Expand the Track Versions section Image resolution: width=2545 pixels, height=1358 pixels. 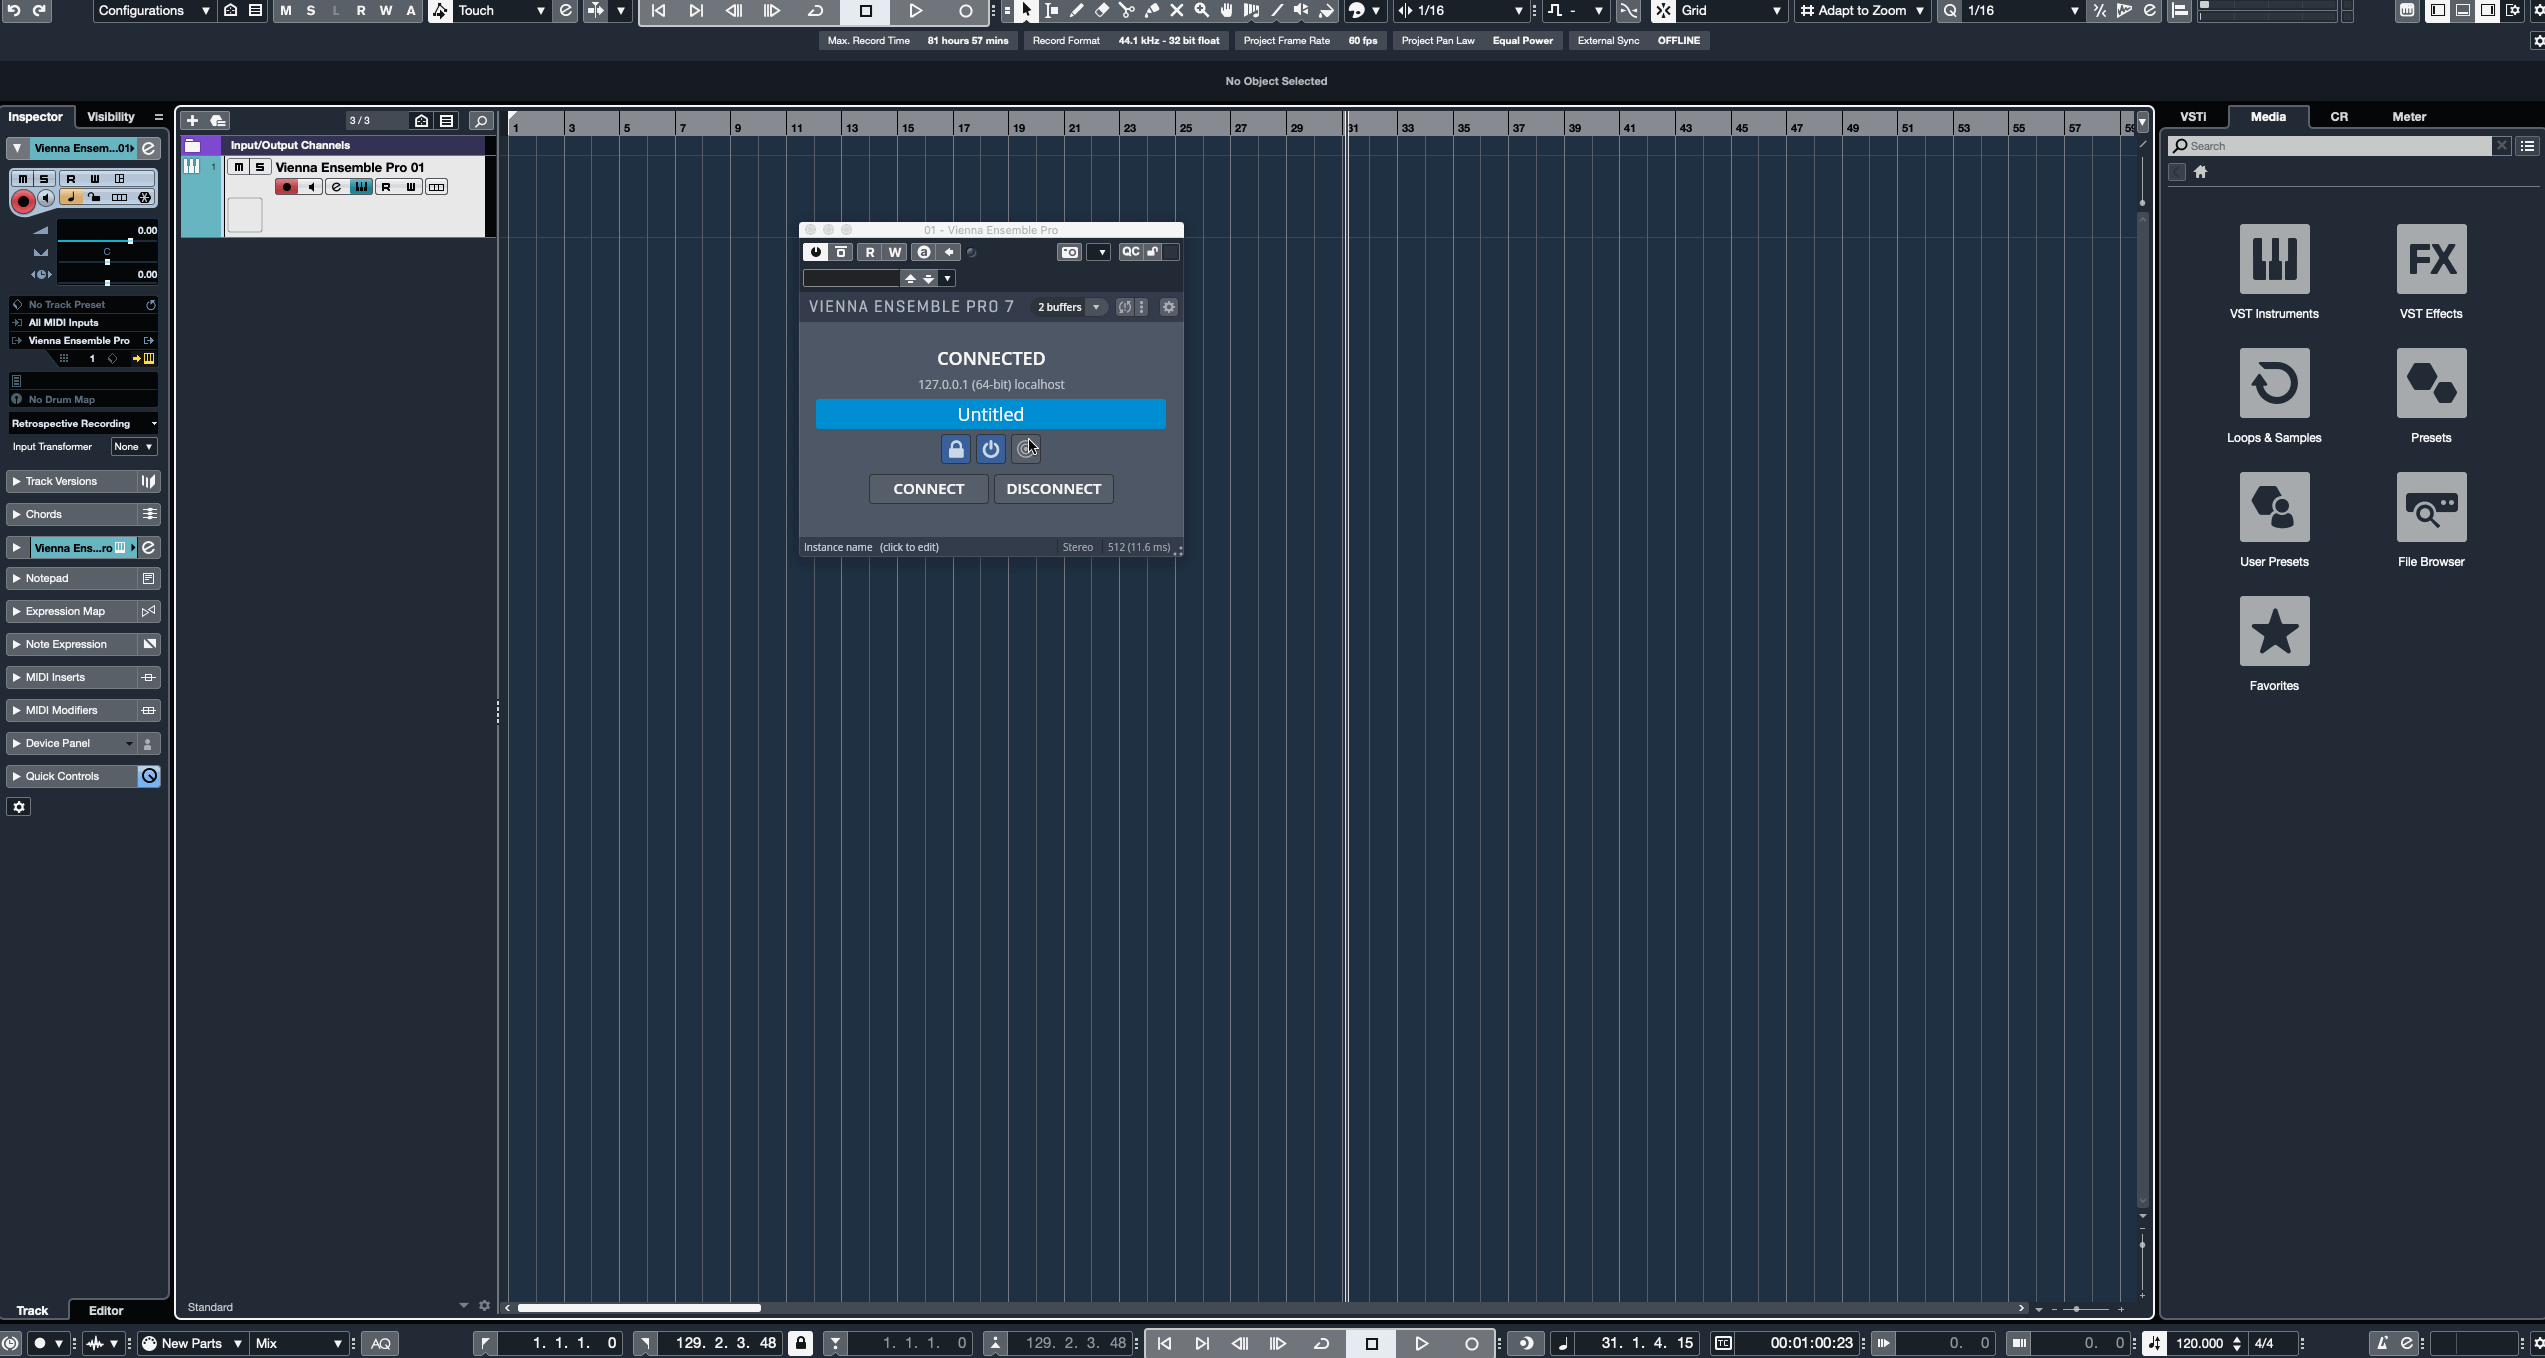pyautogui.click(x=70, y=482)
